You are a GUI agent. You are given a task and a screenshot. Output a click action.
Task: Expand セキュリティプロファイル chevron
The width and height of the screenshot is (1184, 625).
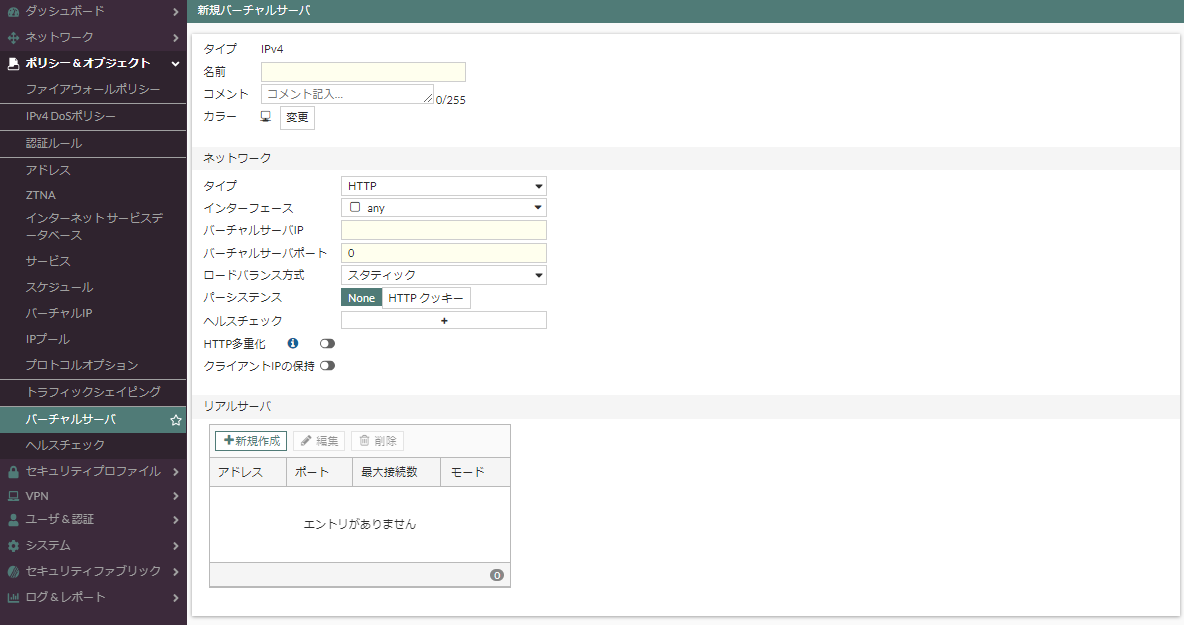click(x=176, y=472)
